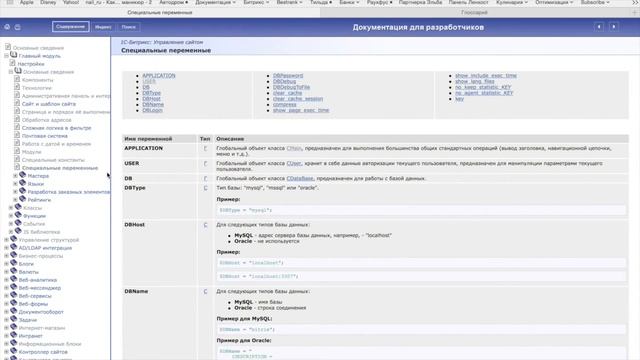The image size is (640, 360).
Task: Expand the Рейтинги tree node
Action: pyautogui.click(x=16, y=200)
